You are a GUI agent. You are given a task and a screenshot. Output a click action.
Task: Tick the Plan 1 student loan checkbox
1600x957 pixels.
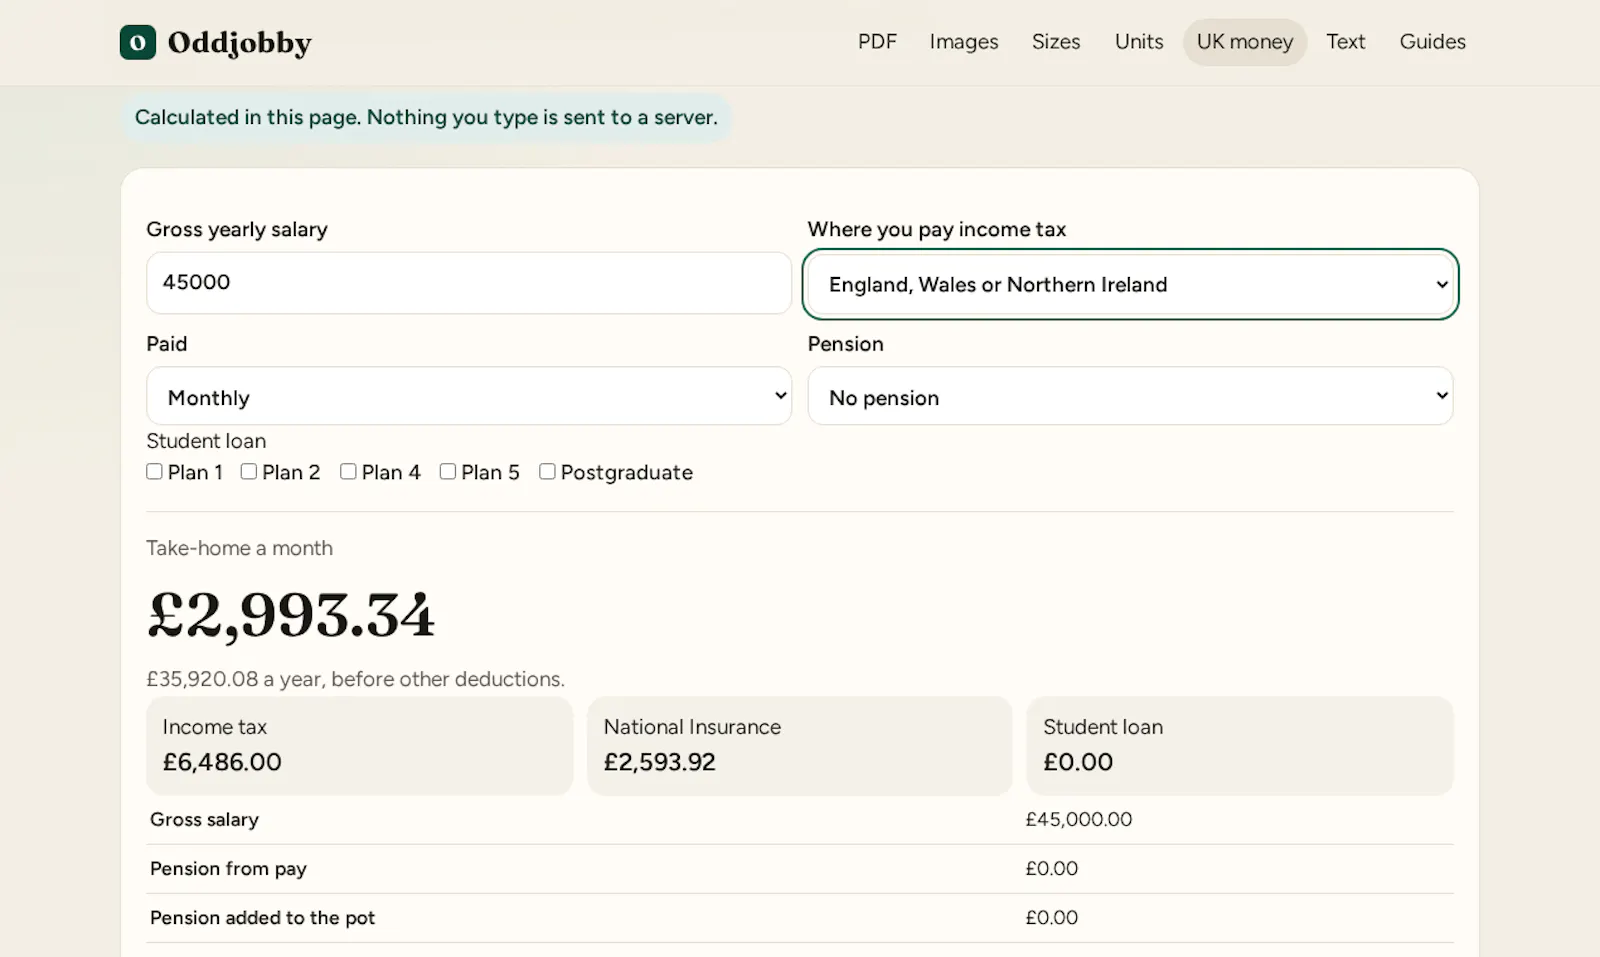coord(154,471)
